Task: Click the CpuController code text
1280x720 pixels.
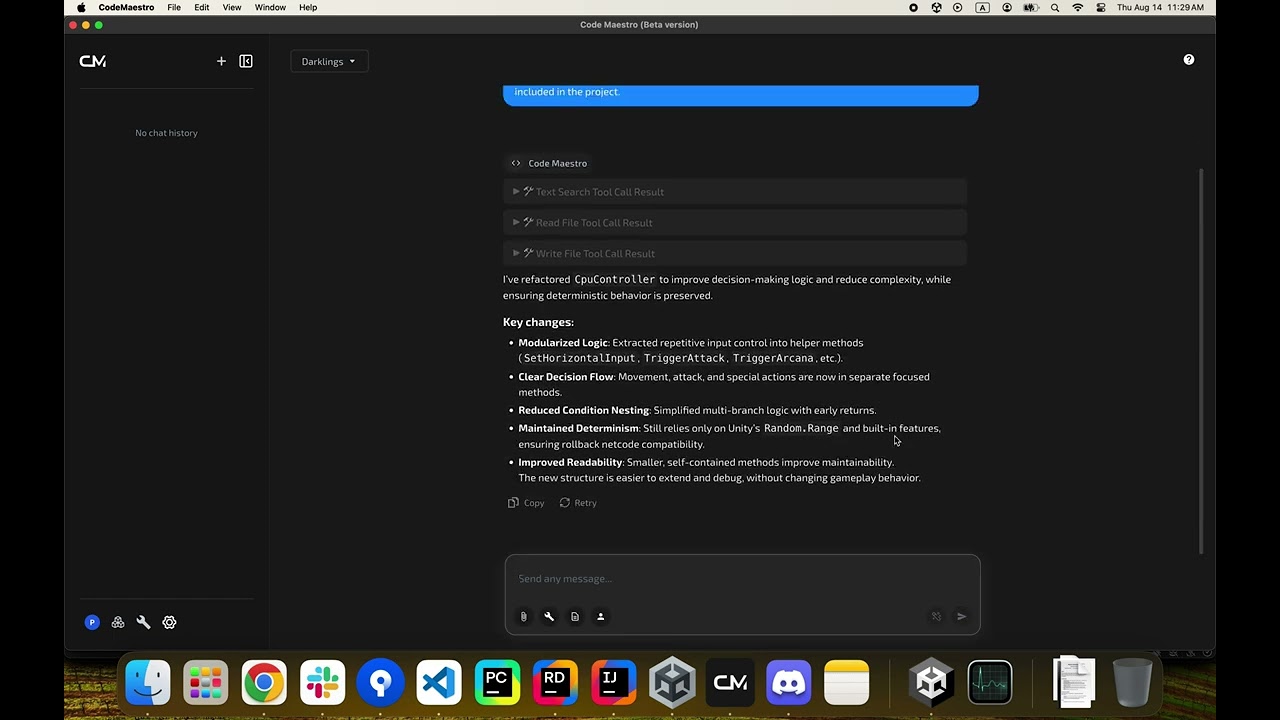Action: coord(615,279)
